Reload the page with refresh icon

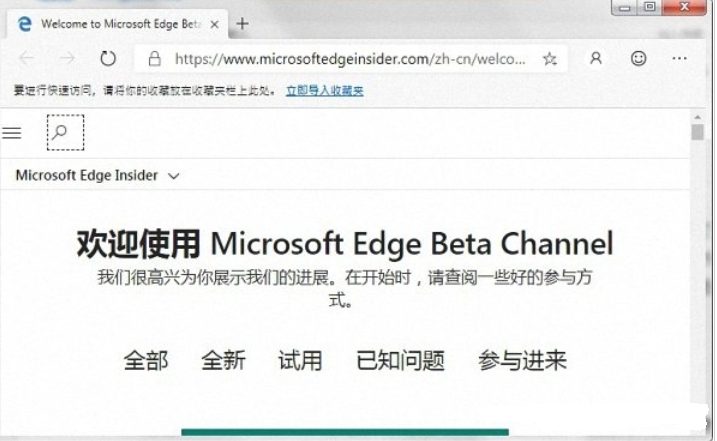pyautogui.click(x=108, y=58)
